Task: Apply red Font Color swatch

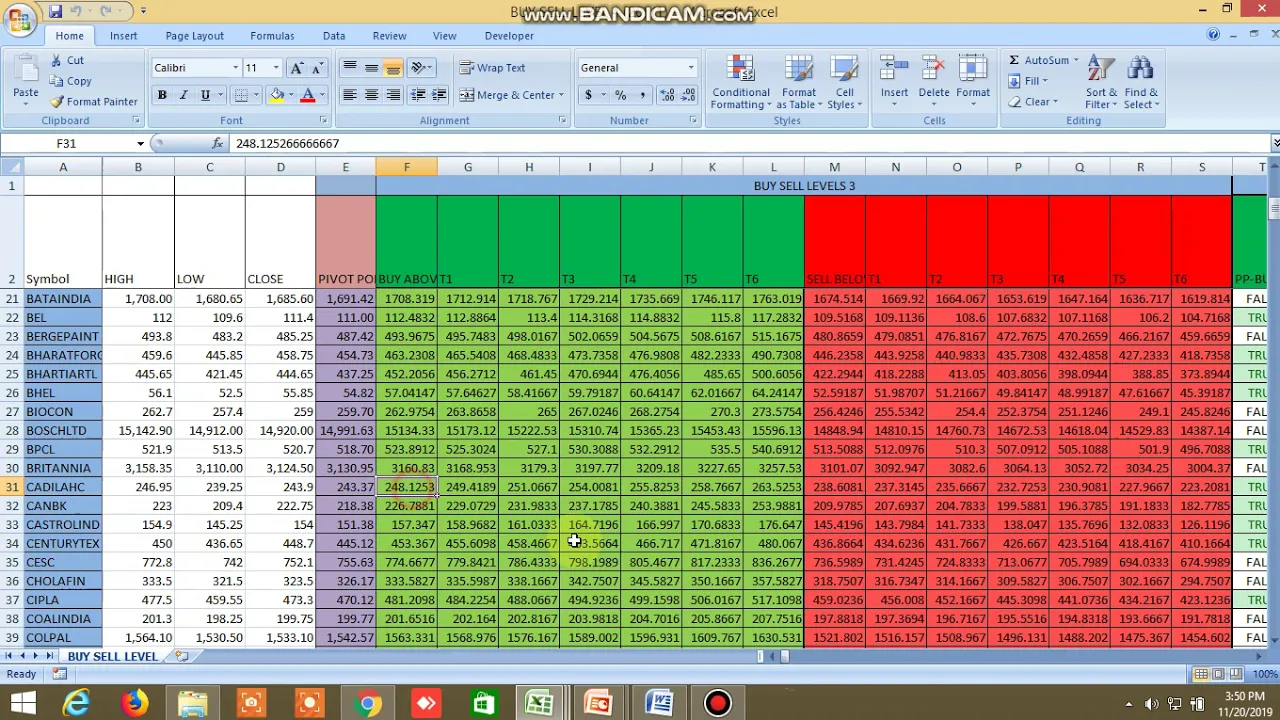Action: [308, 95]
